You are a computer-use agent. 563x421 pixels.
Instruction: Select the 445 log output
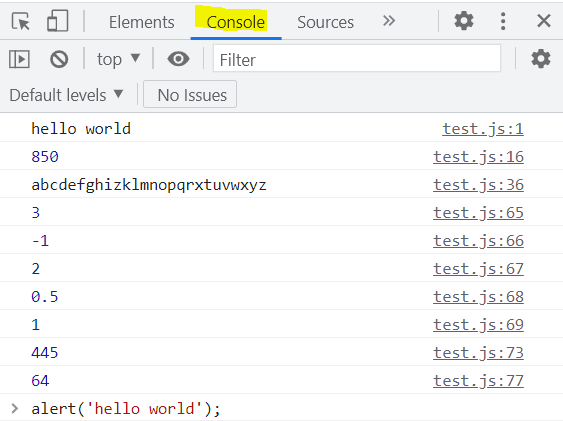click(45, 353)
